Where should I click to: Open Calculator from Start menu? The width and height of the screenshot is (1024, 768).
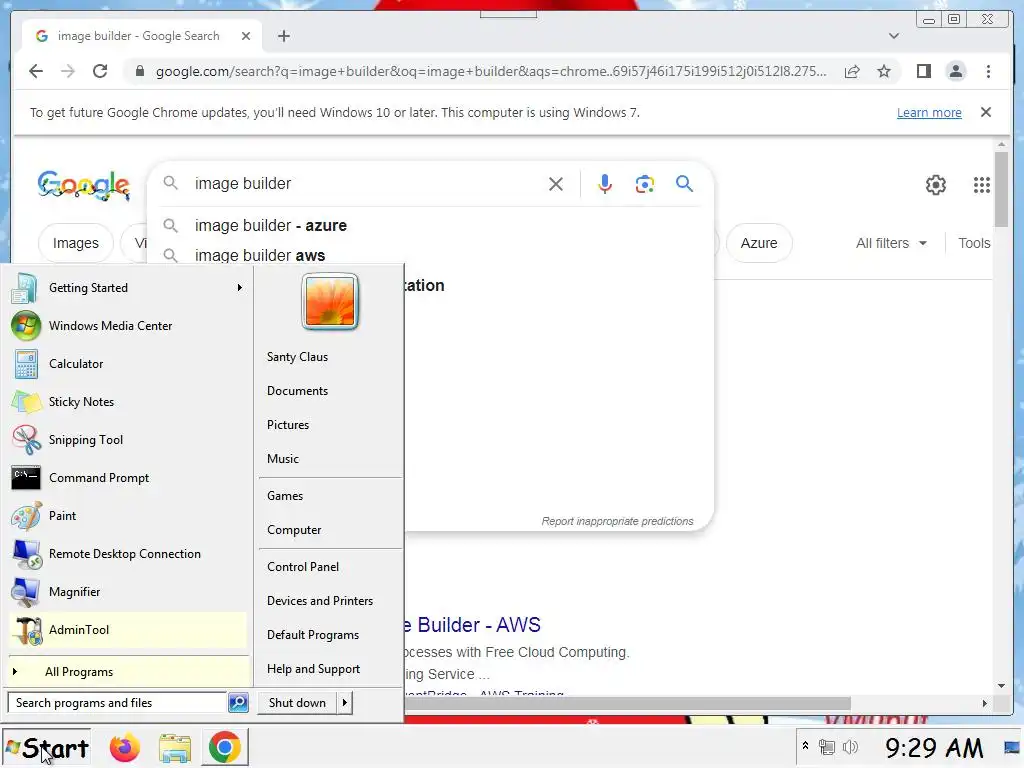[127, 364]
